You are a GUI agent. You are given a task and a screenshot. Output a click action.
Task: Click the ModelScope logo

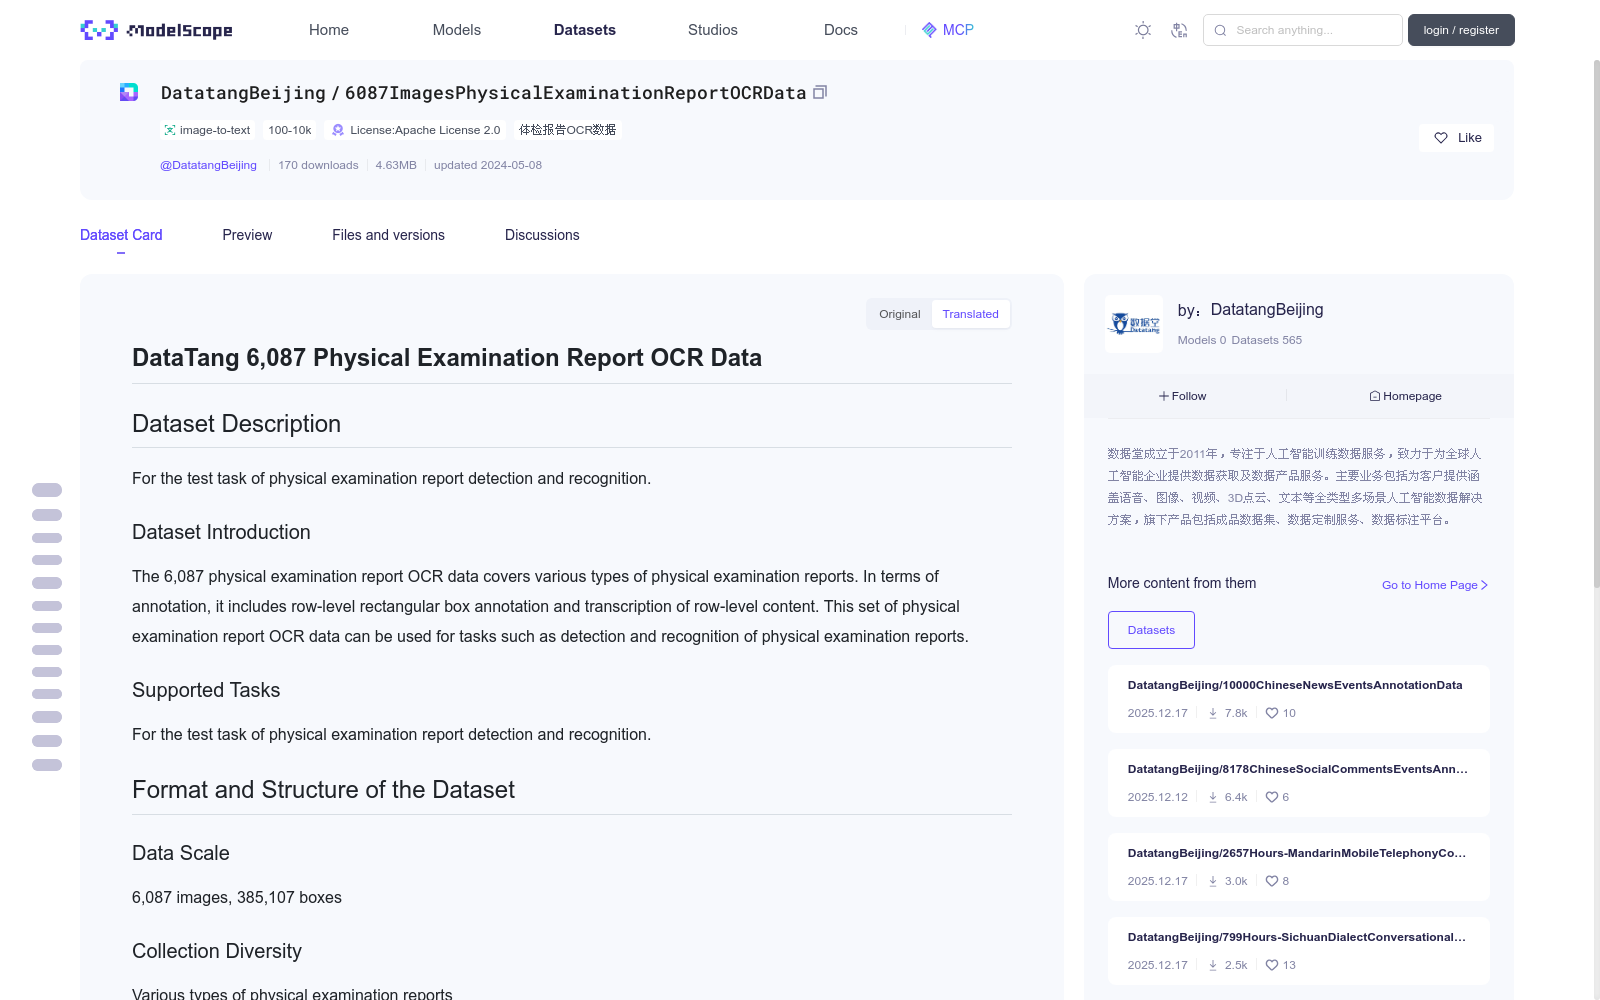point(156,30)
